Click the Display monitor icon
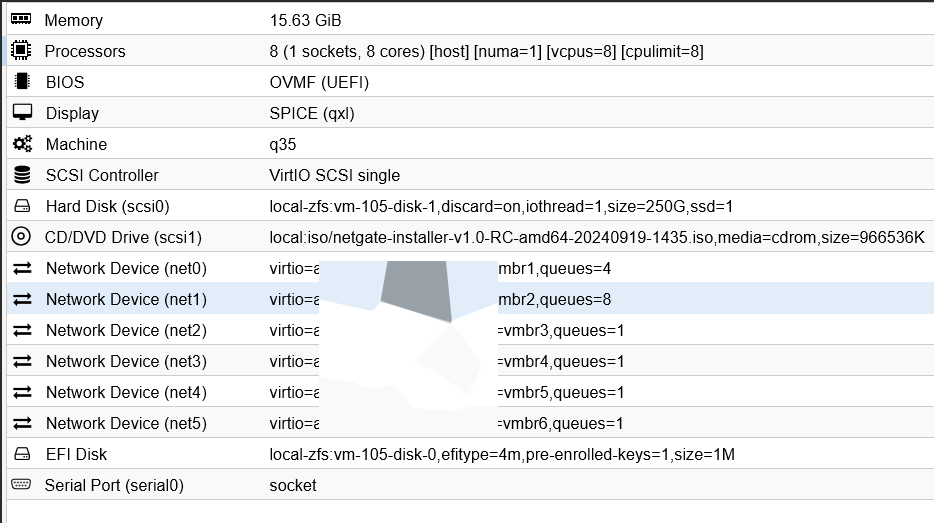 22,113
